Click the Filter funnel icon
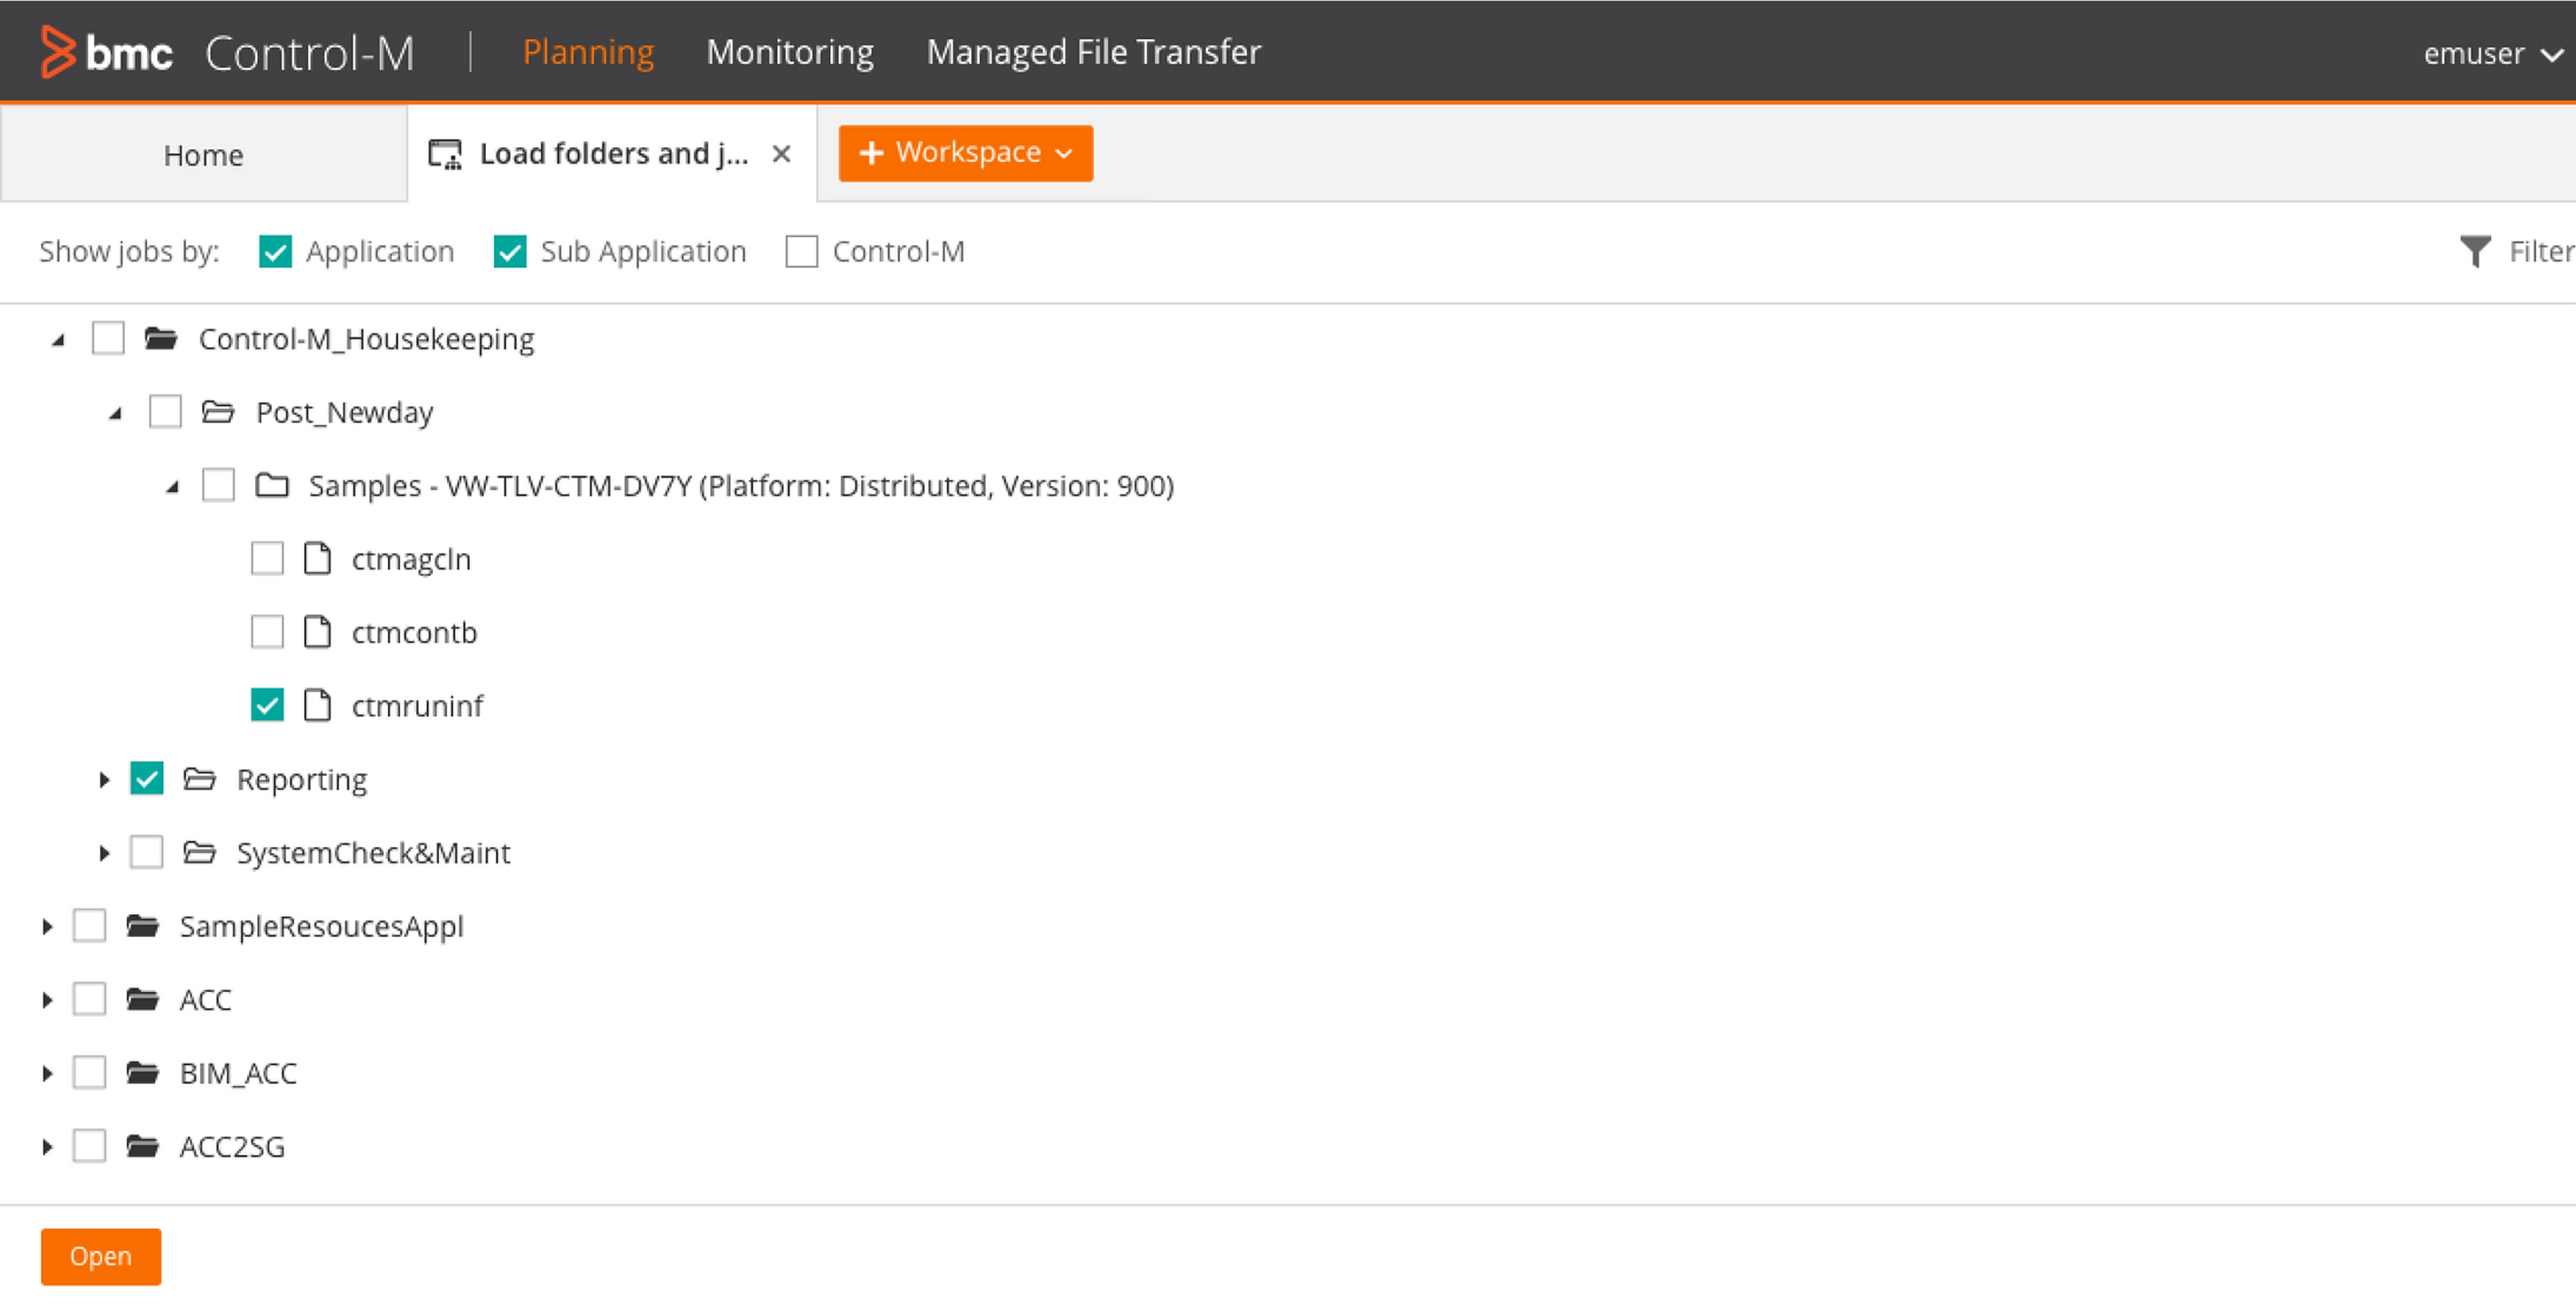This screenshot has height=1306, width=2576. tap(2475, 251)
